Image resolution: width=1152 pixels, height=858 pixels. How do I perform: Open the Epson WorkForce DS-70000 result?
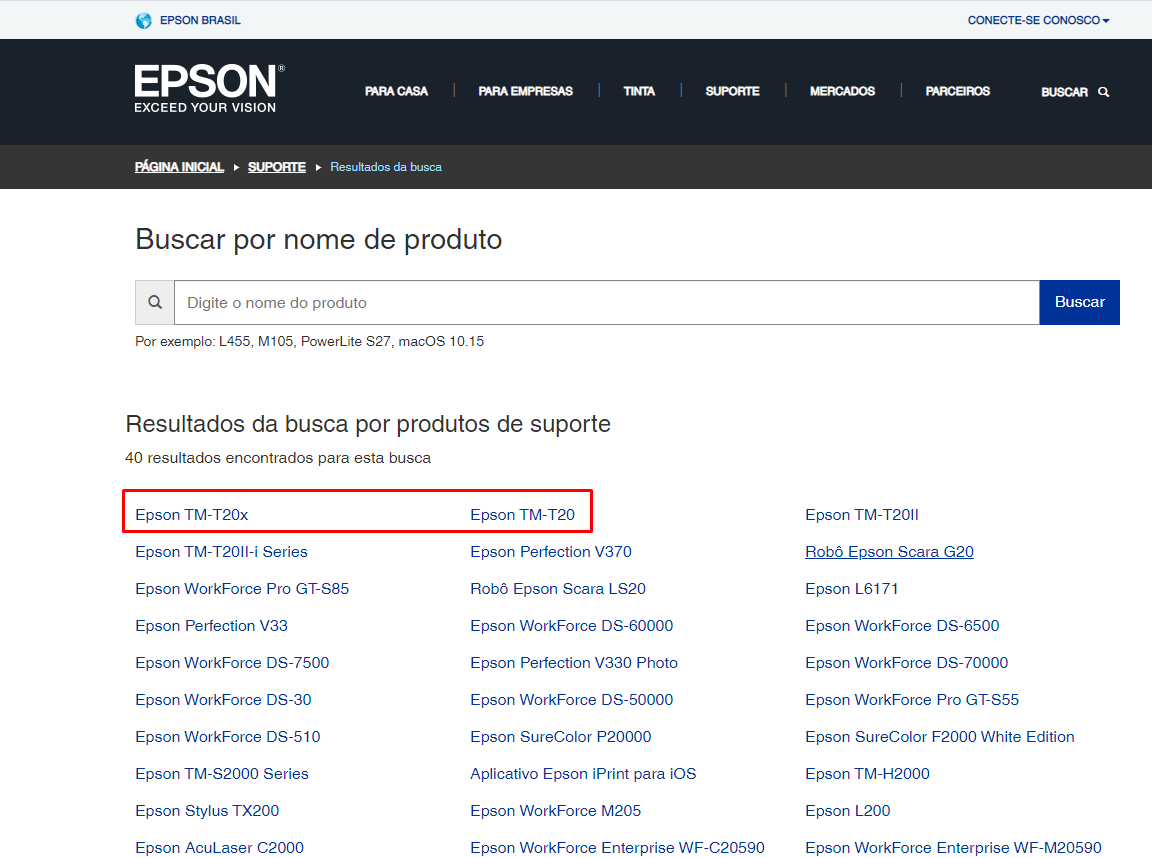pos(907,663)
